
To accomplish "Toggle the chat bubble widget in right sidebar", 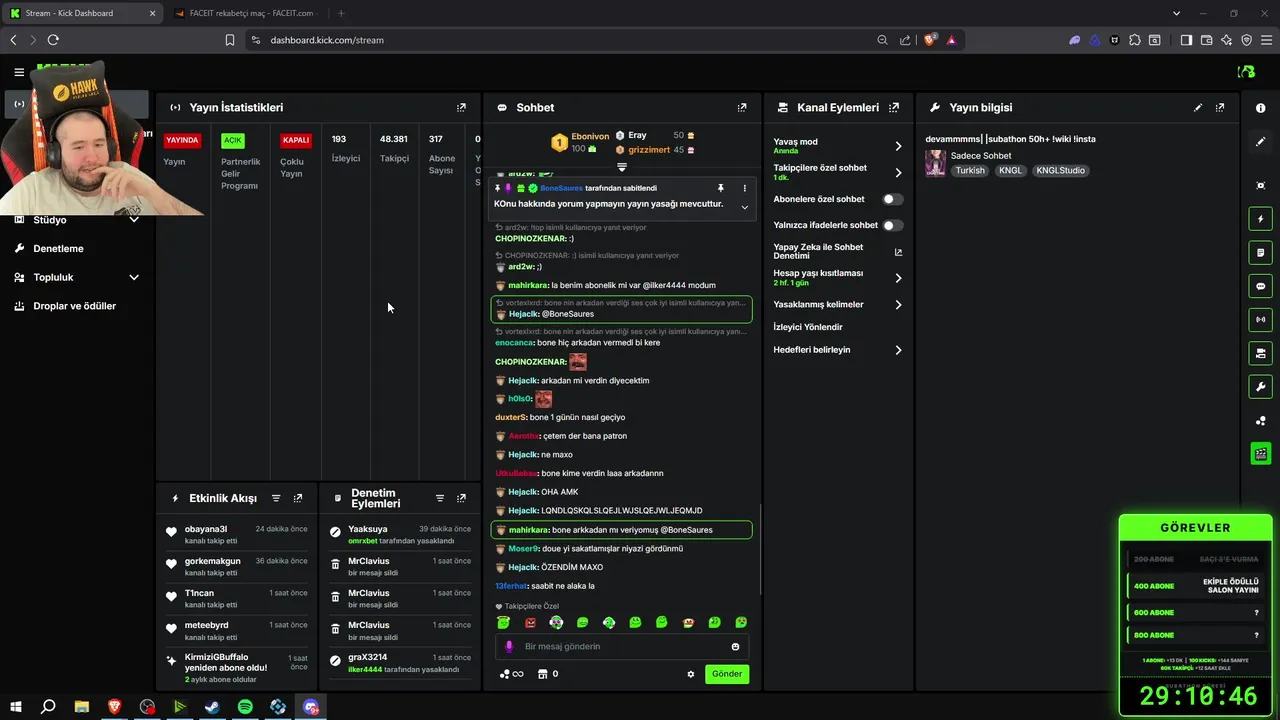I will coord(1261,286).
